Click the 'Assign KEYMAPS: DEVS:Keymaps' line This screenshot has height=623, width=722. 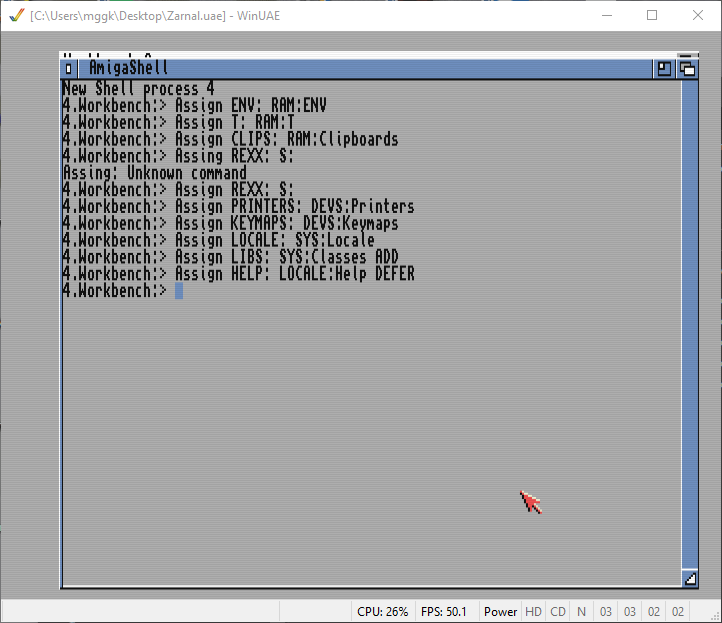pos(230,224)
